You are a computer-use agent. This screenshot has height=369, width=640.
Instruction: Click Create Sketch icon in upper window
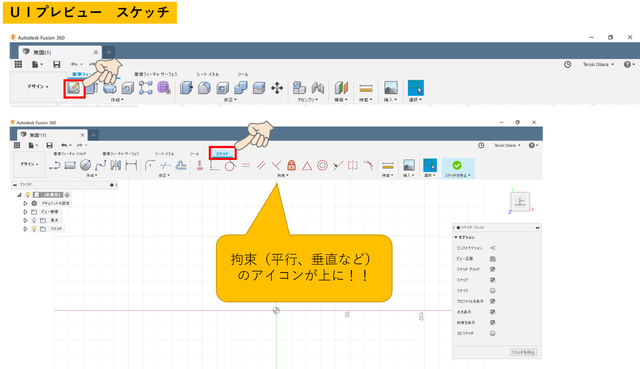tap(74, 88)
